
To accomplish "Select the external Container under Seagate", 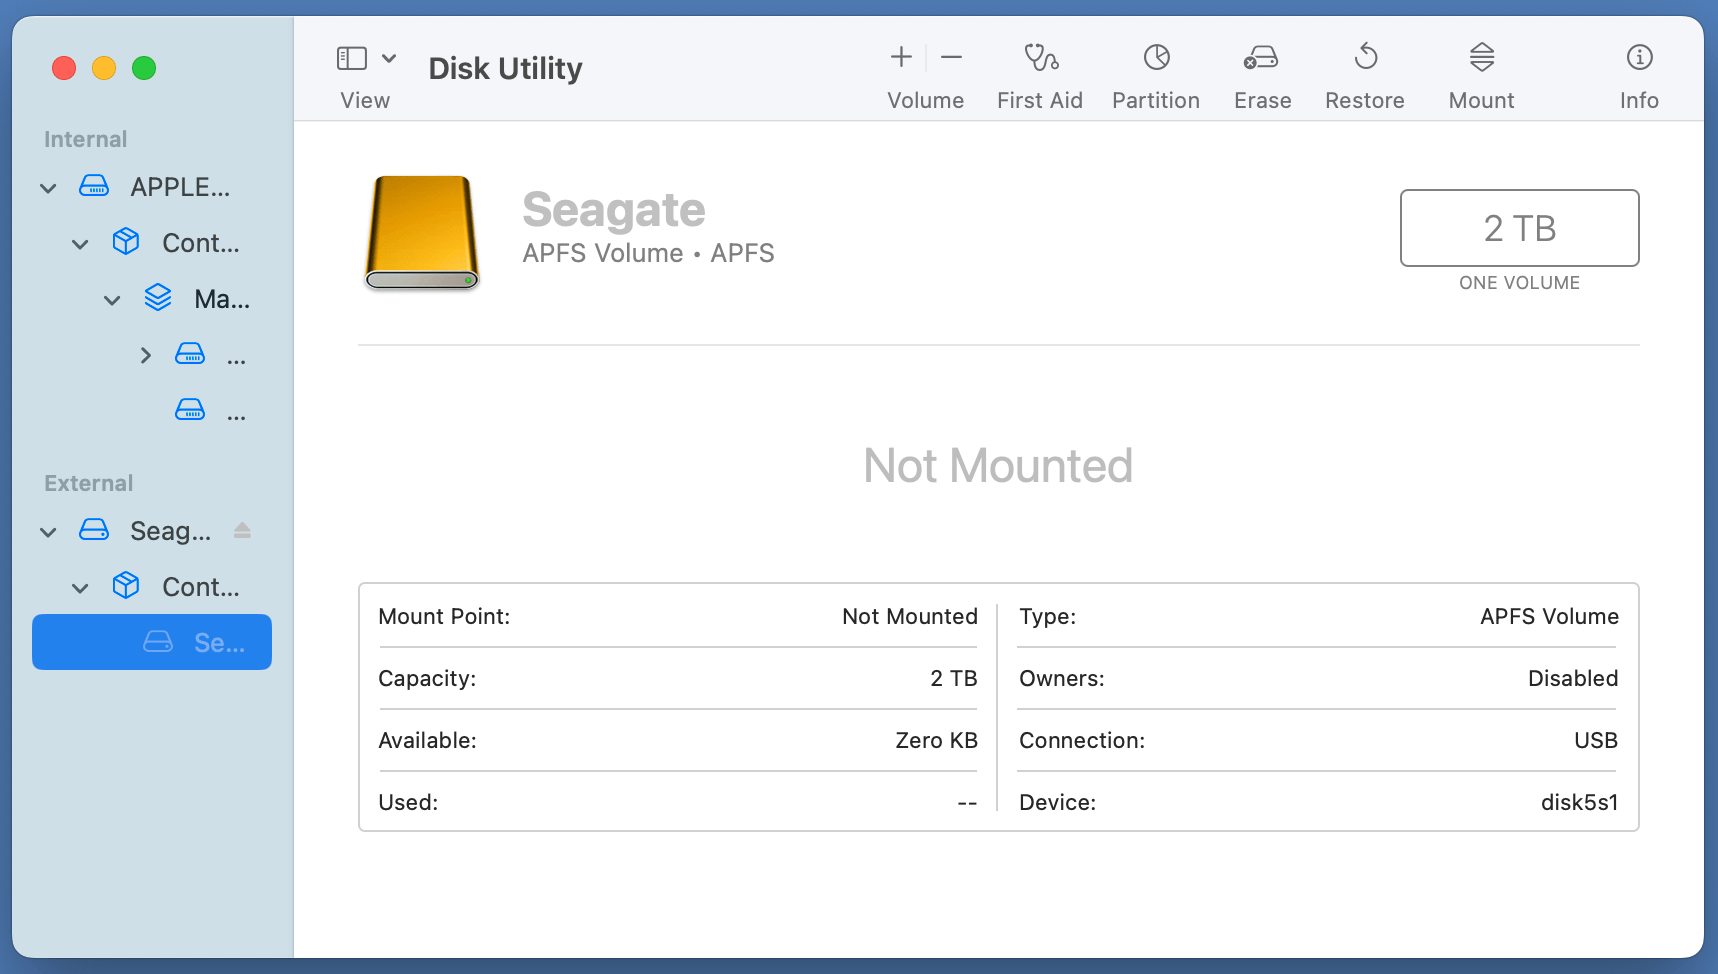I will pyautogui.click(x=200, y=587).
